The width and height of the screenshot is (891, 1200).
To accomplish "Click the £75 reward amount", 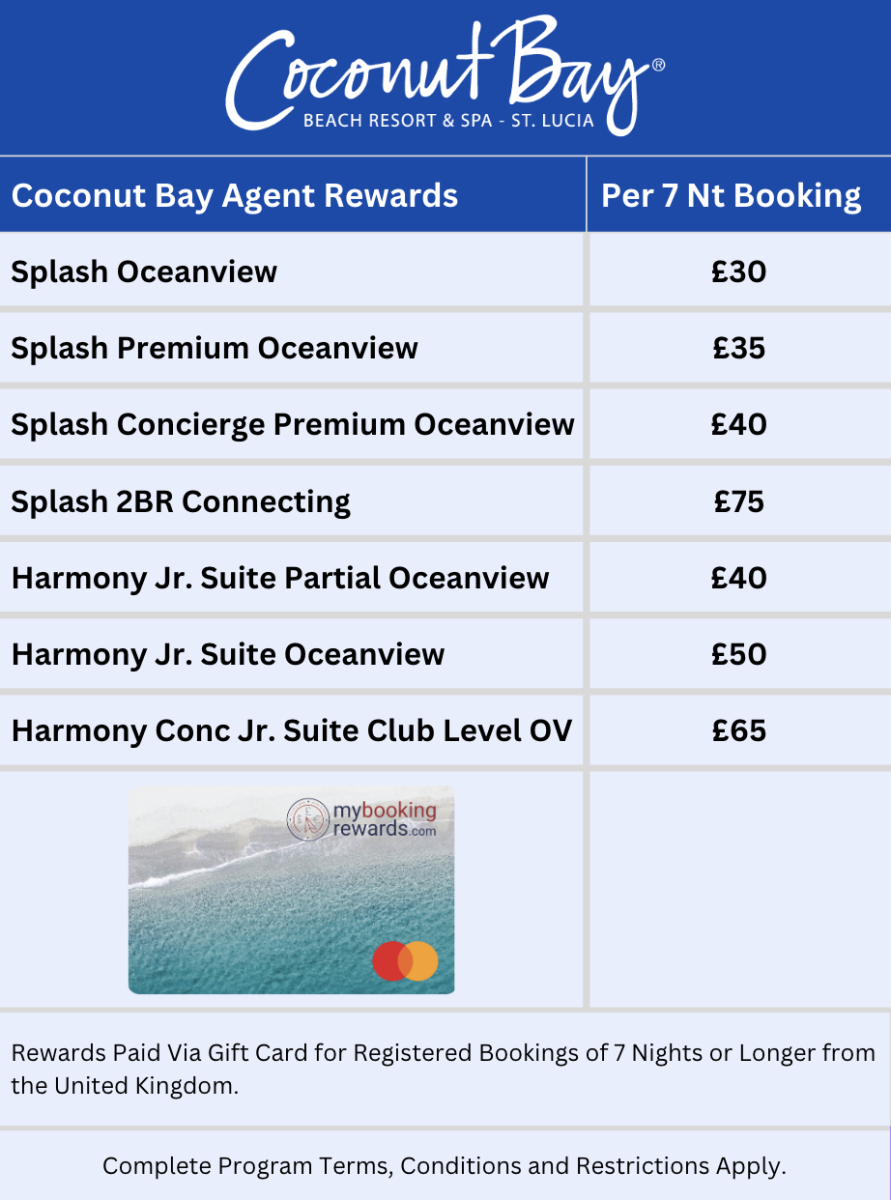I will pos(739,501).
